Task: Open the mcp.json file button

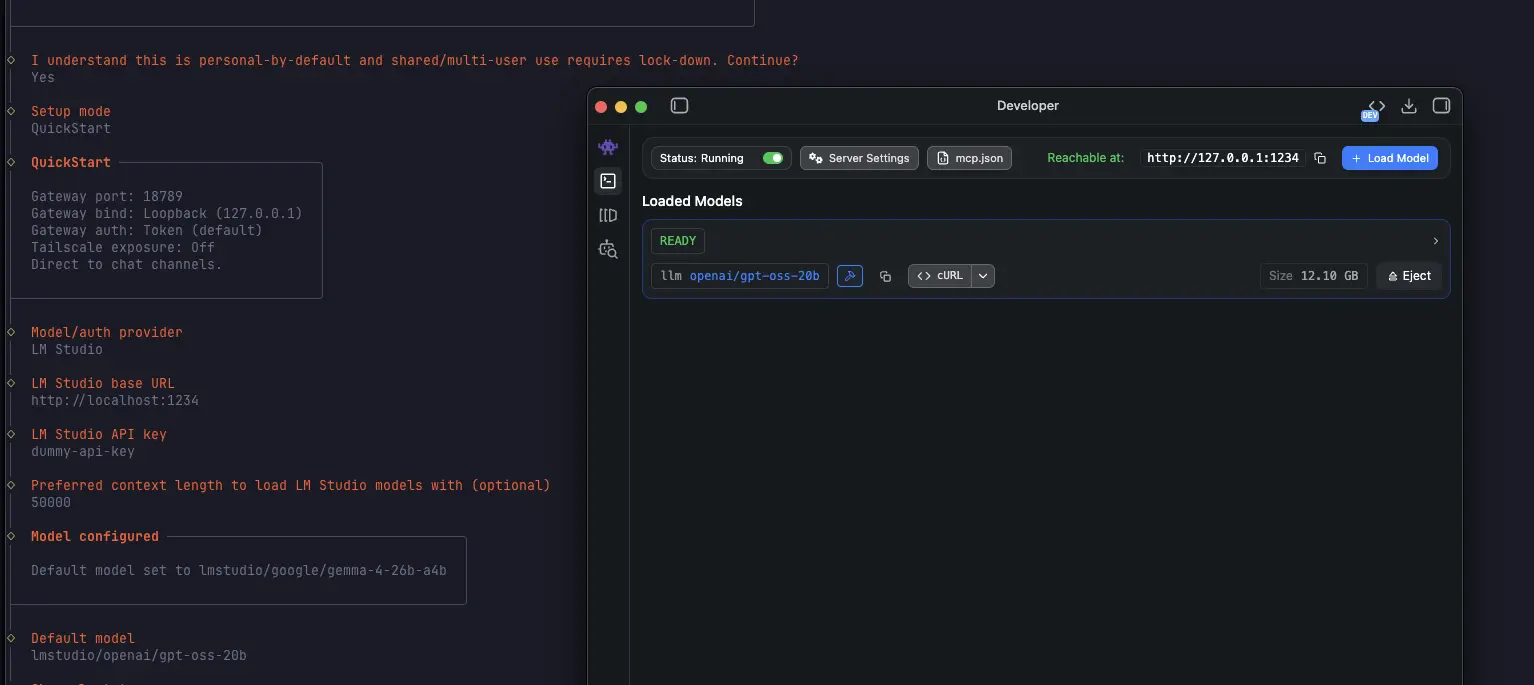Action: click(969, 158)
